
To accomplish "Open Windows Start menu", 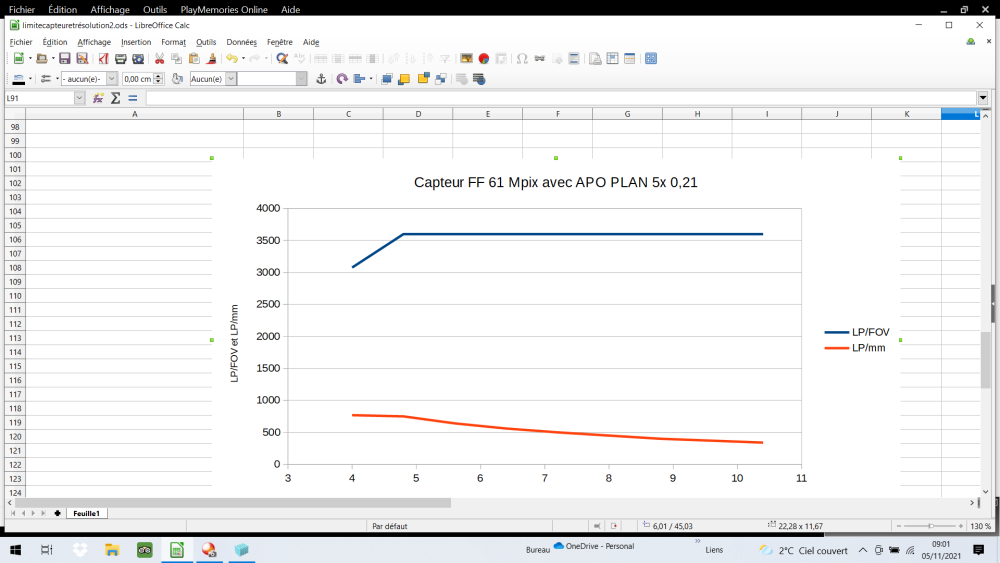I will coord(15,550).
